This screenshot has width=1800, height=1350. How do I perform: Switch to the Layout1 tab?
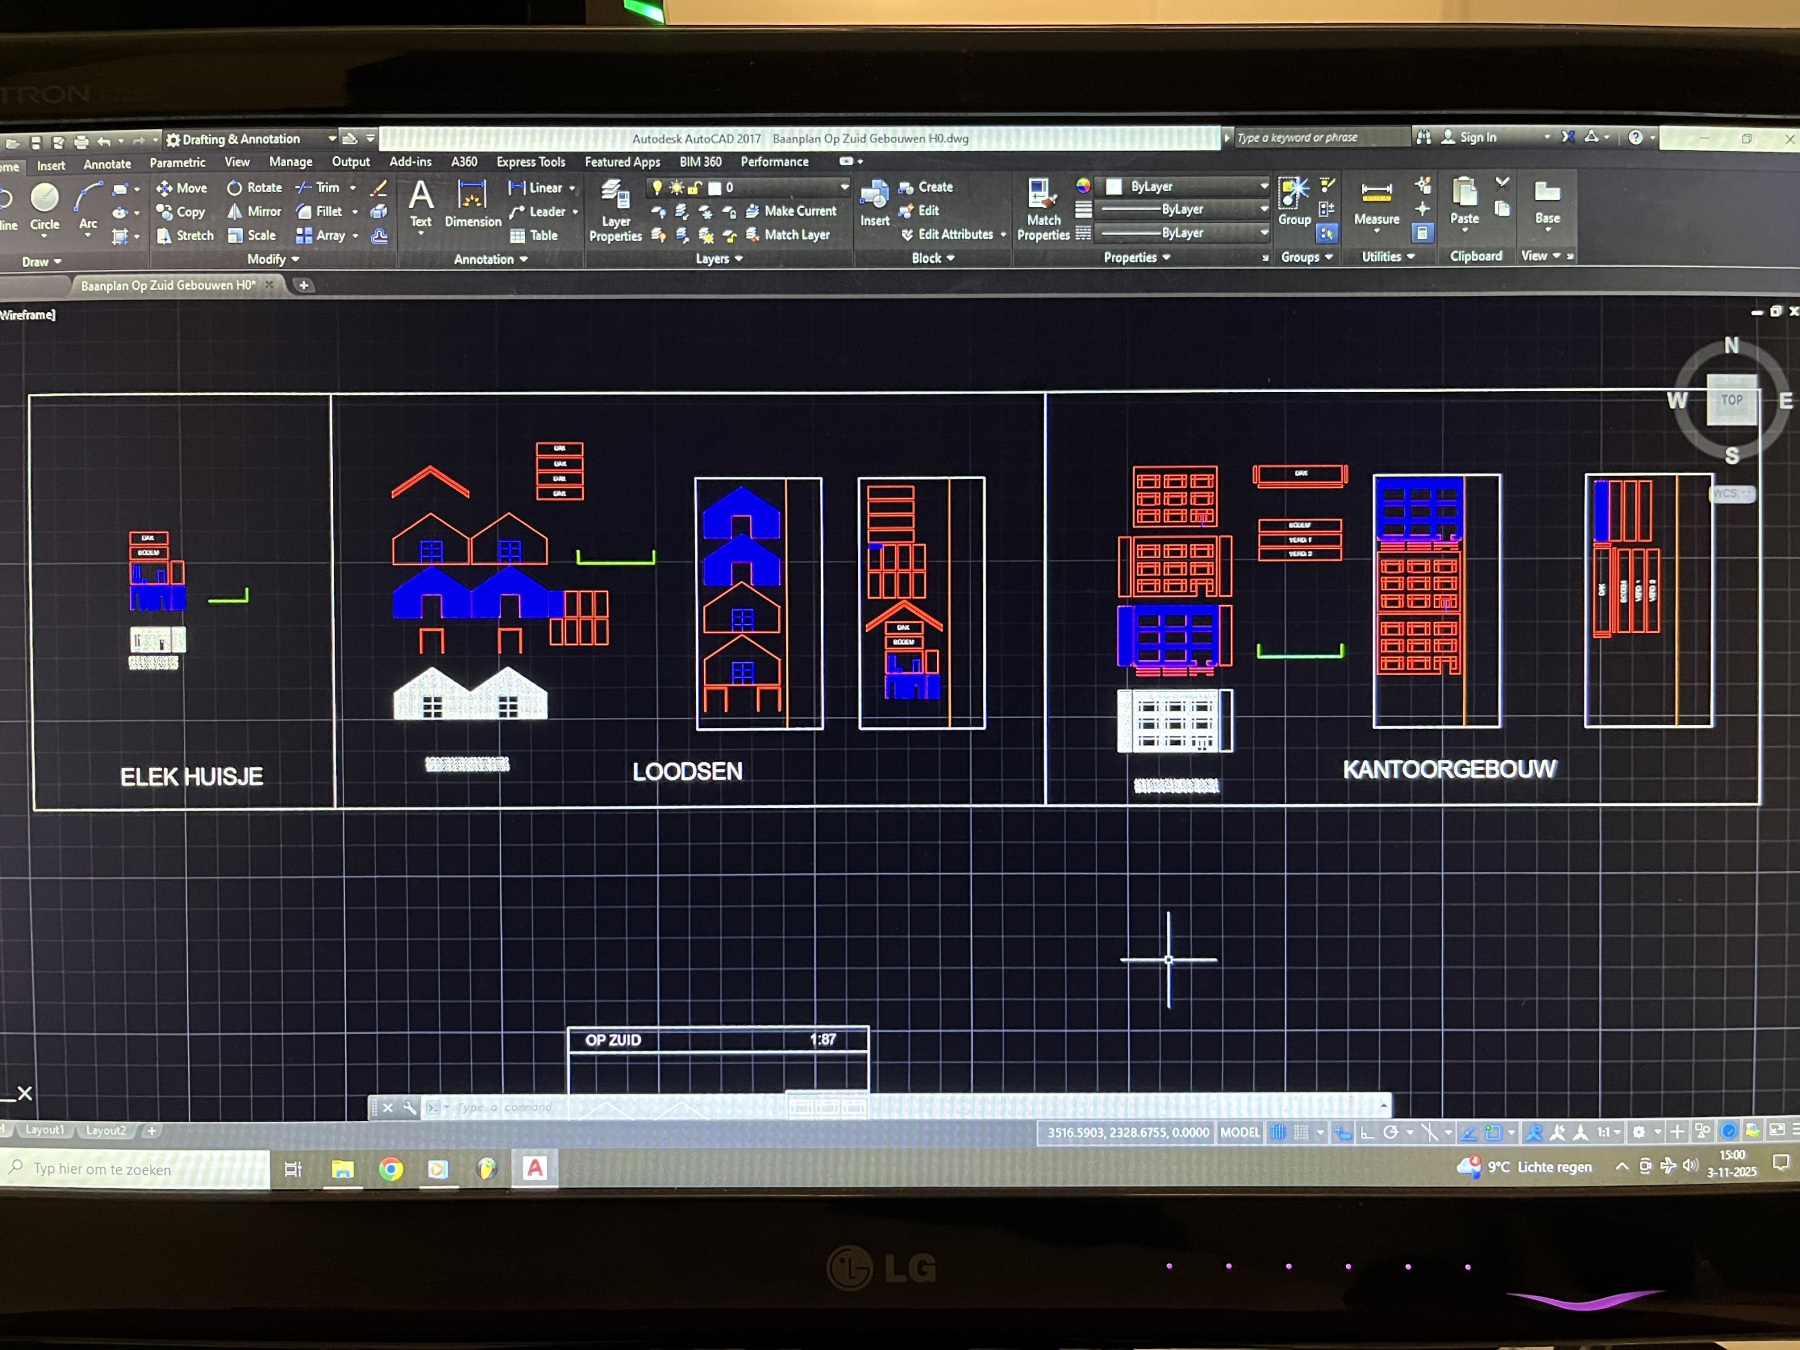pyautogui.click(x=44, y=1130)
